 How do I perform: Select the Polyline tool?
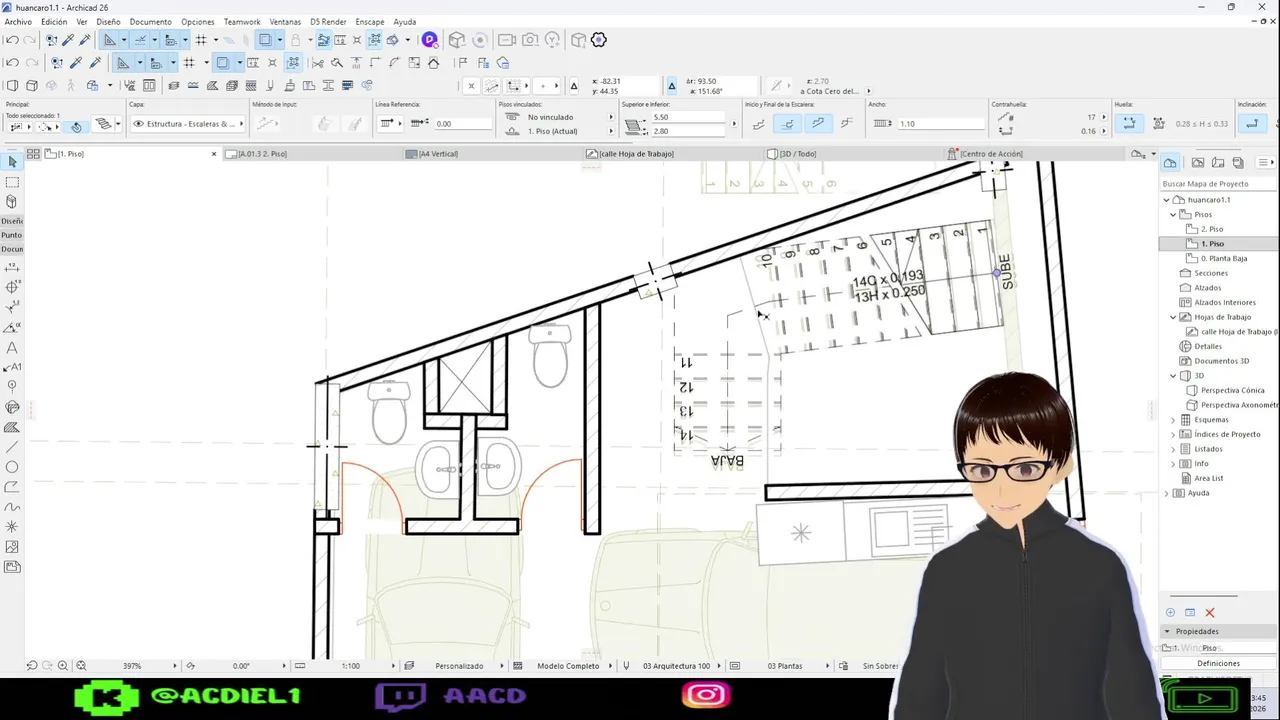(12, 487)
